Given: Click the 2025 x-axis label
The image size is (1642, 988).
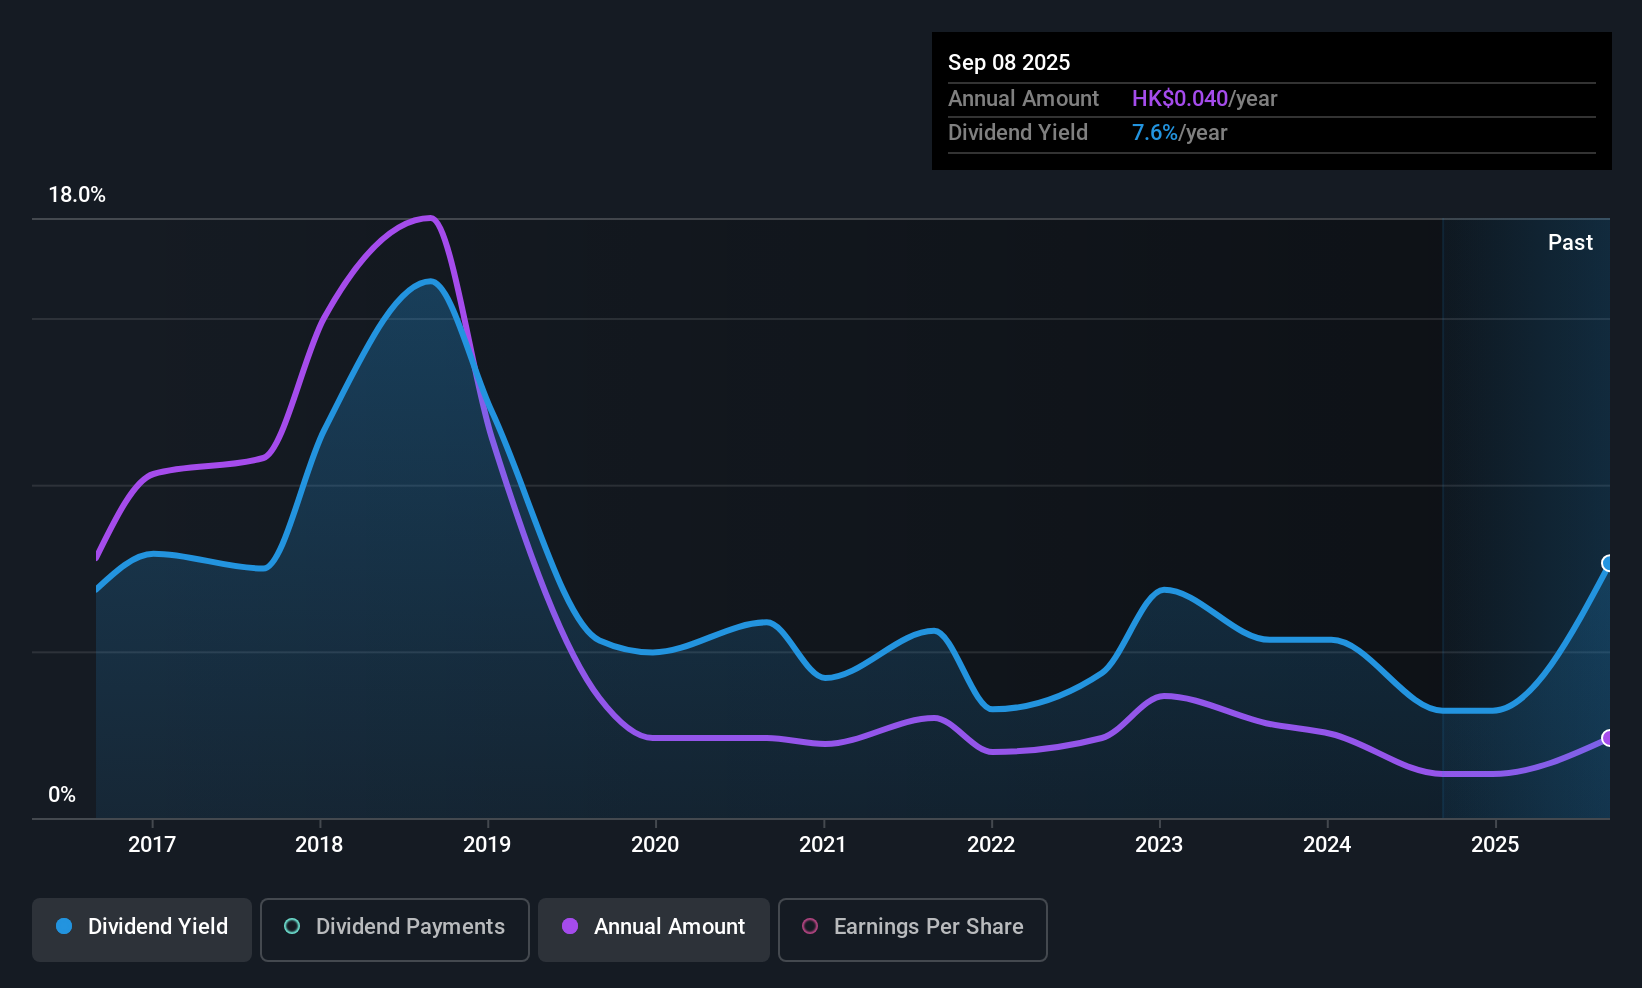Looking at the screenshot, I should 1495,845.
